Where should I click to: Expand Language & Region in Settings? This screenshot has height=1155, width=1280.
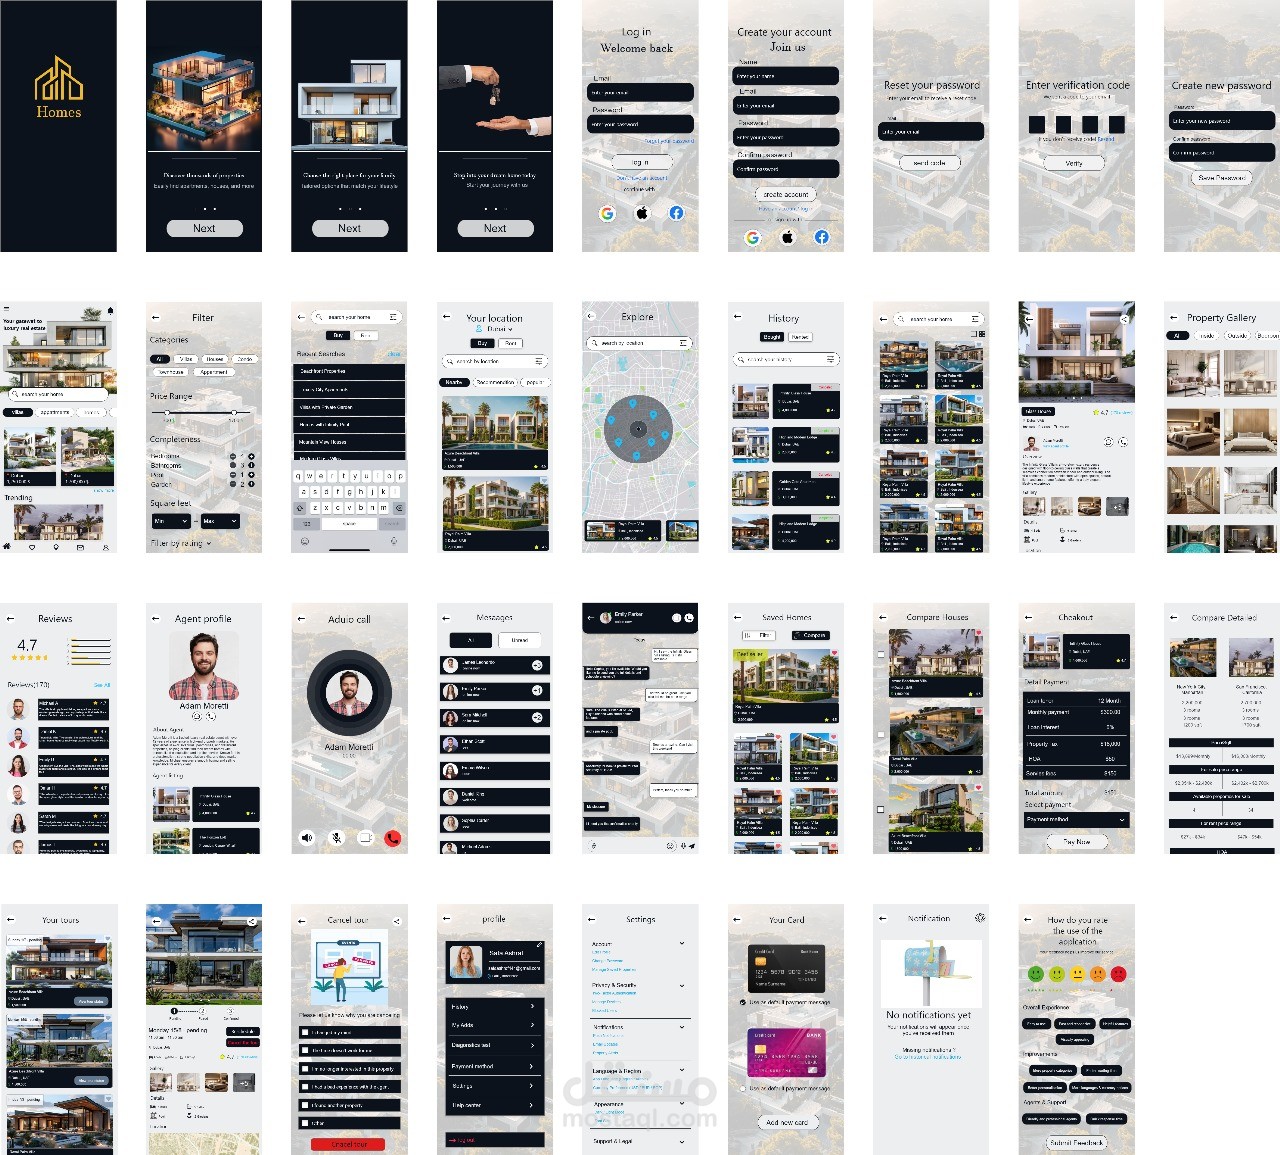[682, 1071]
